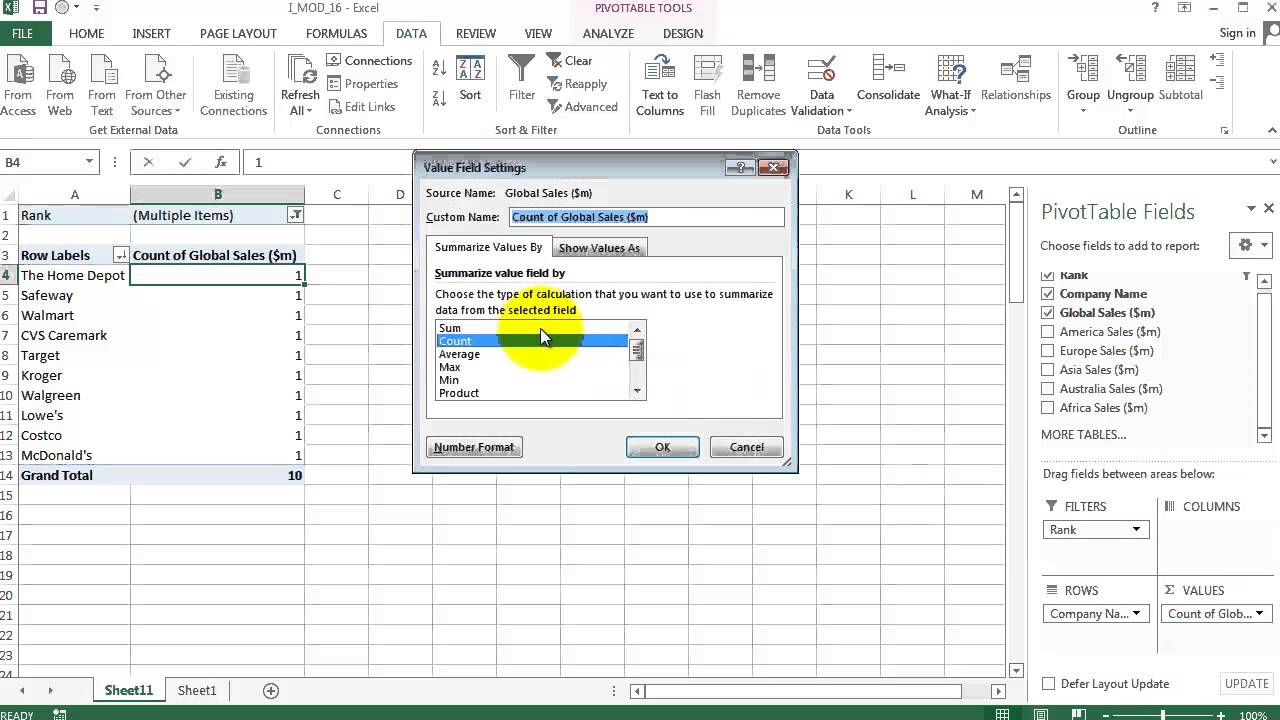
Task: Open the Rank dropdown in Filters area
Action: pyautogui.click(x=1136, y=530)
